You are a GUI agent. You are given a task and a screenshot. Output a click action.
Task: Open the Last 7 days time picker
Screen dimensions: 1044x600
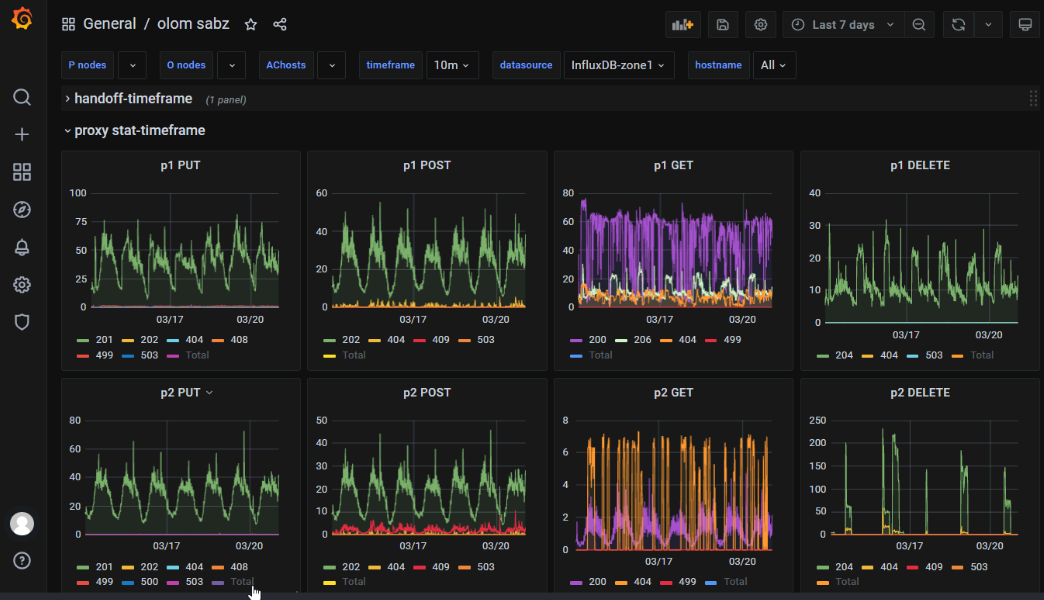[x=843, y=25]
